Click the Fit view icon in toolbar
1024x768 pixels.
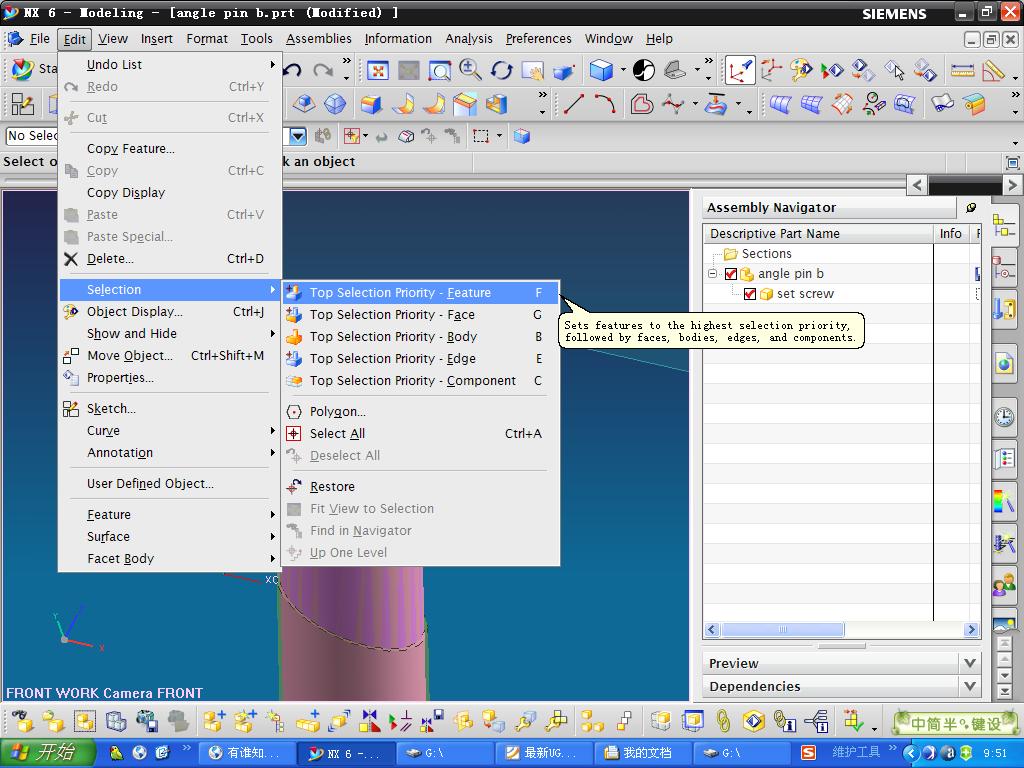pos(377,70)
